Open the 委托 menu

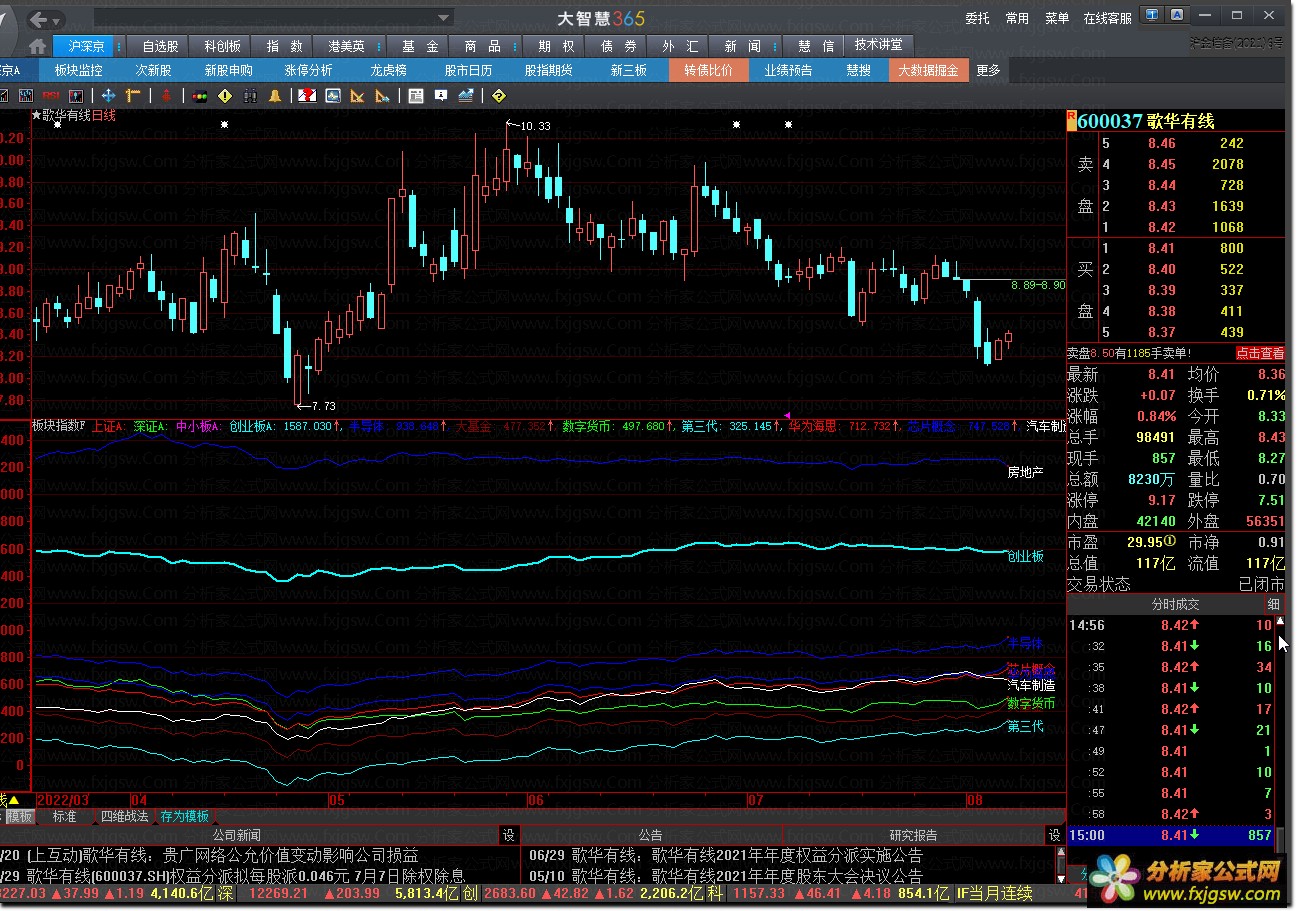tap(977, 18)
